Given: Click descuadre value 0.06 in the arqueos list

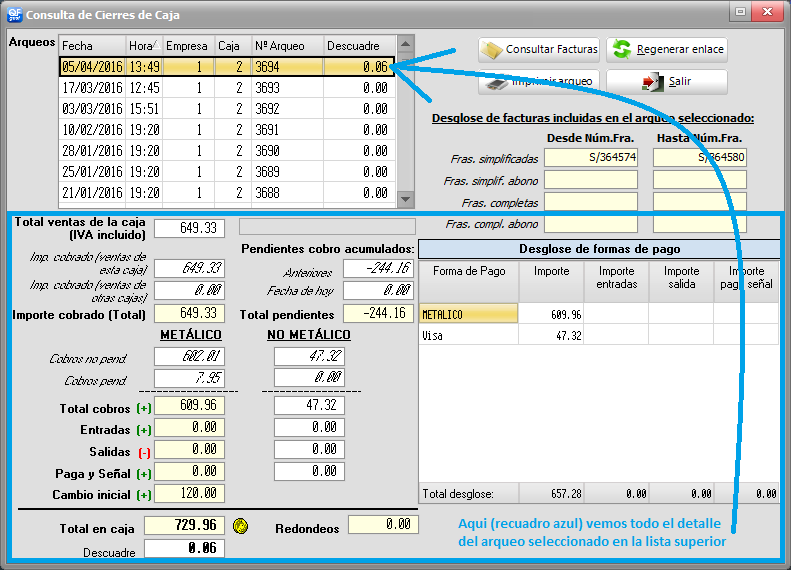Looking at the screenshot, I should (359, 67).
